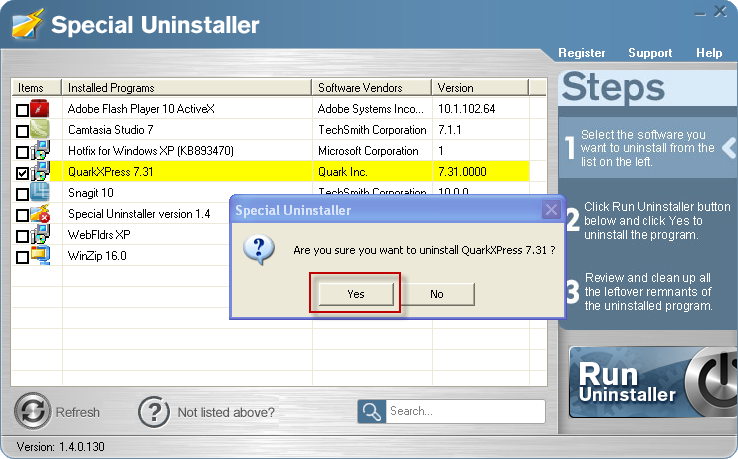Select the Camtasia Studio 7 program name
738x459 pixels.
tap(111, 129)
